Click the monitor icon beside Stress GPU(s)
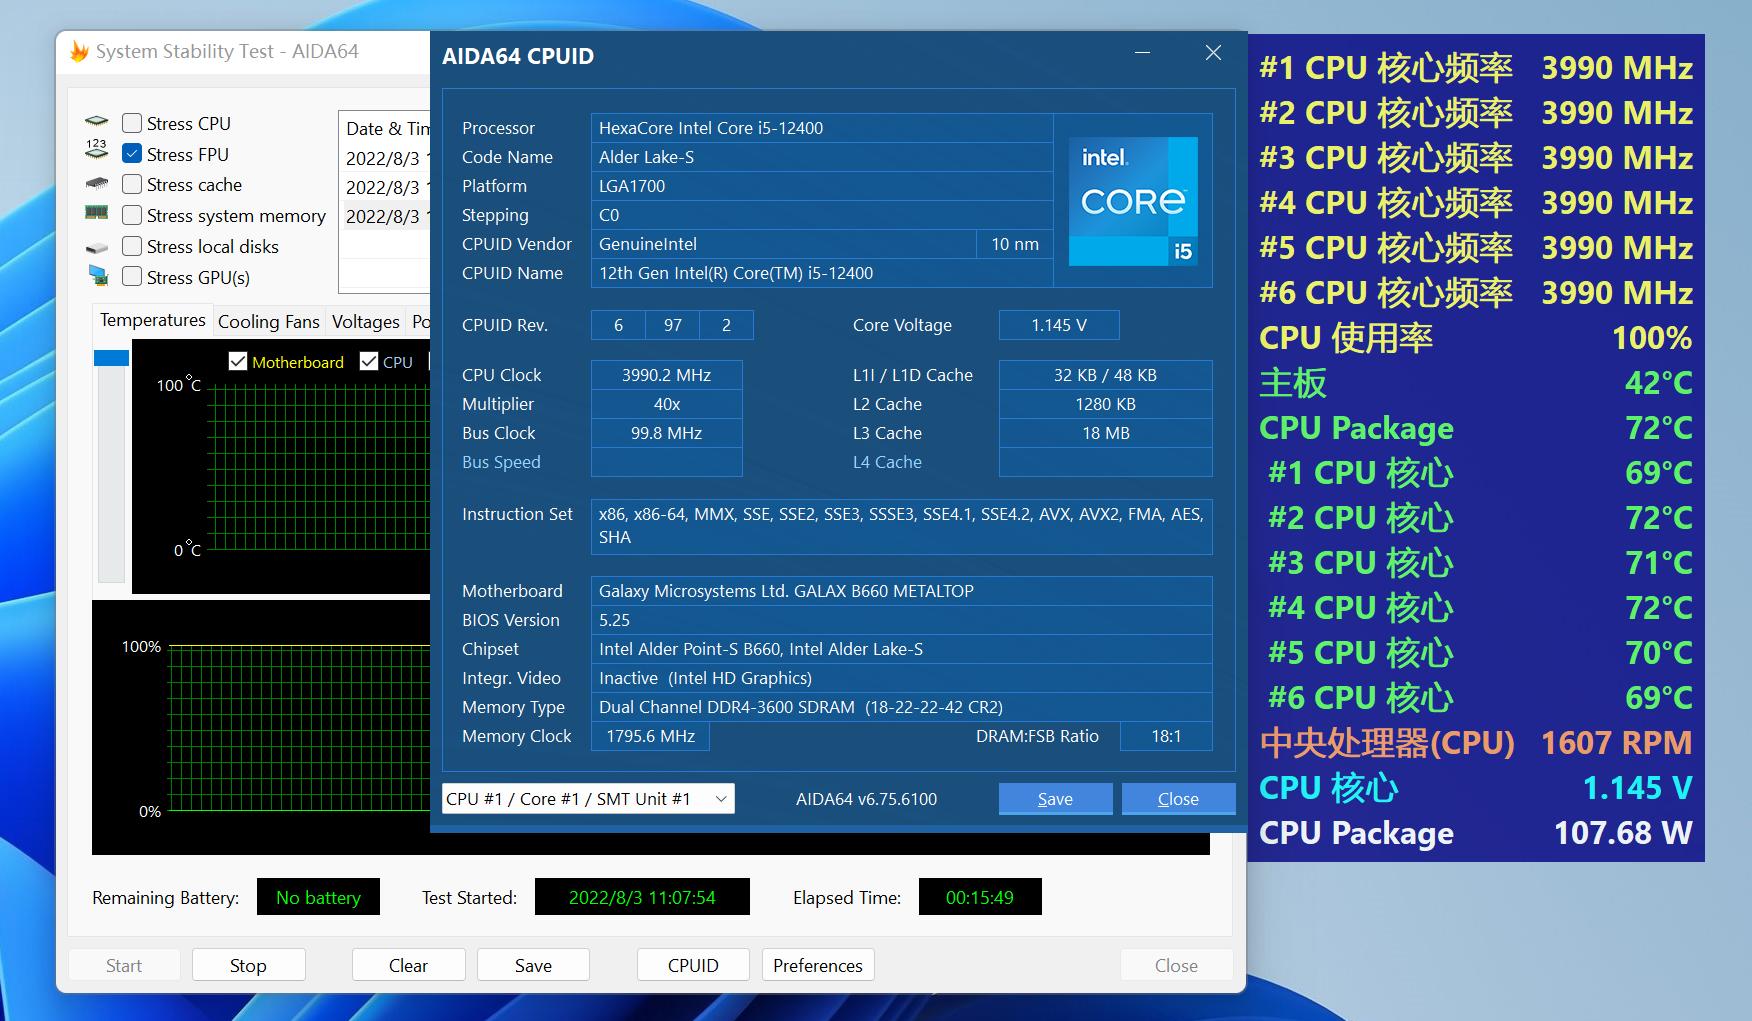Screen dimensions: 1752x1021 (98, 276)
